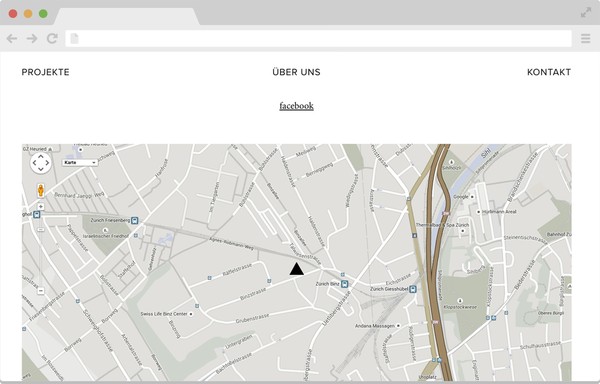Click the Binzstrasse street label
The width and height of the screenshot is (600, 384).
(253, 294)
